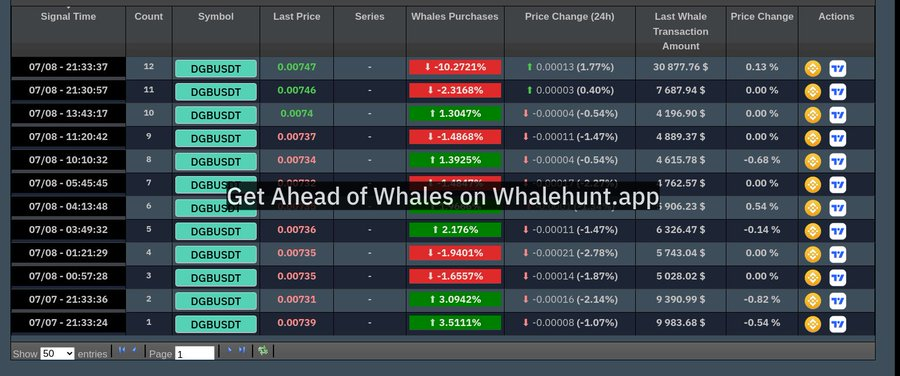Click TradingView icon in the 07/07 21:33:24 row
Image resolution: width=900 pixels, height=376 pixels.
coord(837,324)
